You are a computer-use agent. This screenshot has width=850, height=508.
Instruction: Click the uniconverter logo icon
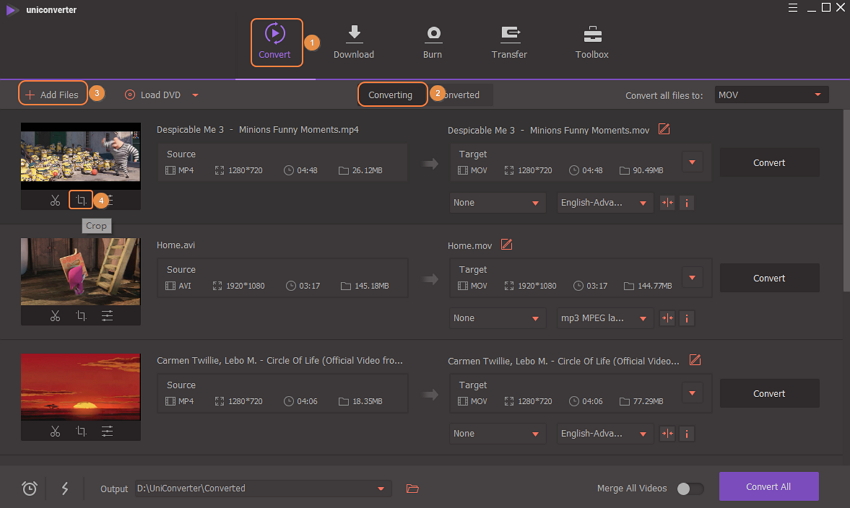coord(12,10)
